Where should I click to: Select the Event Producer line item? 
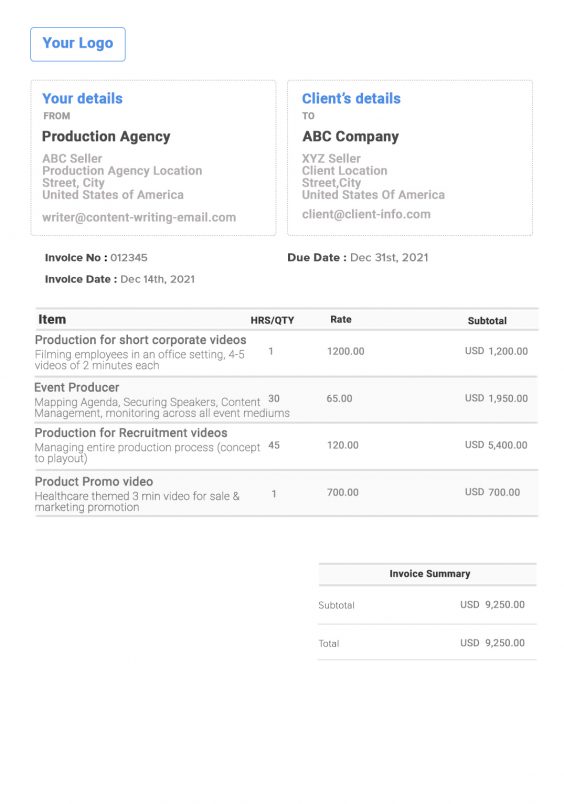pyautogui.click(x=287, y=400)
